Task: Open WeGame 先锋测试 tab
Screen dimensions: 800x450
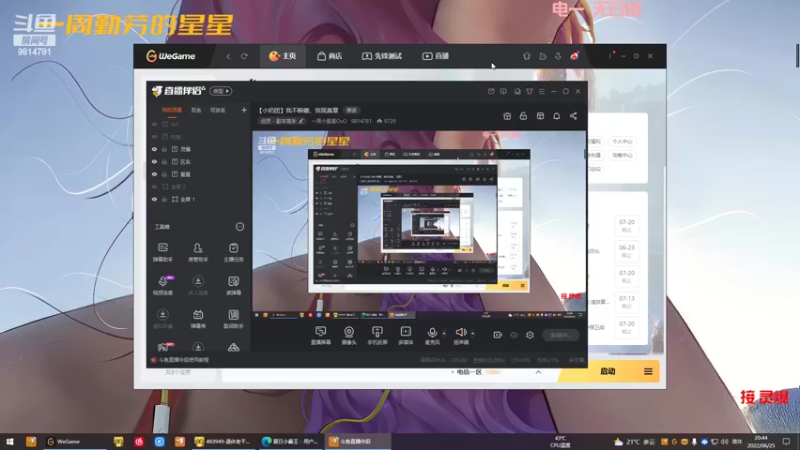Action: click(382, 56)
